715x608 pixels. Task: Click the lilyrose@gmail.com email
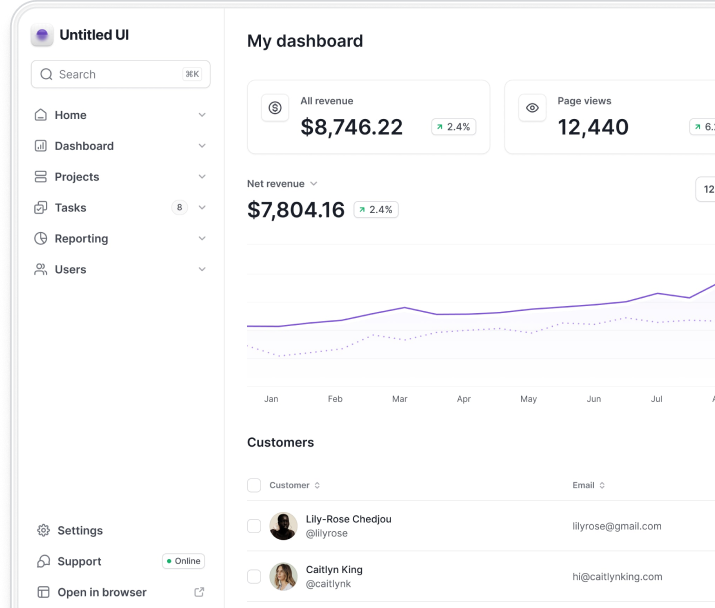[617, 526]
